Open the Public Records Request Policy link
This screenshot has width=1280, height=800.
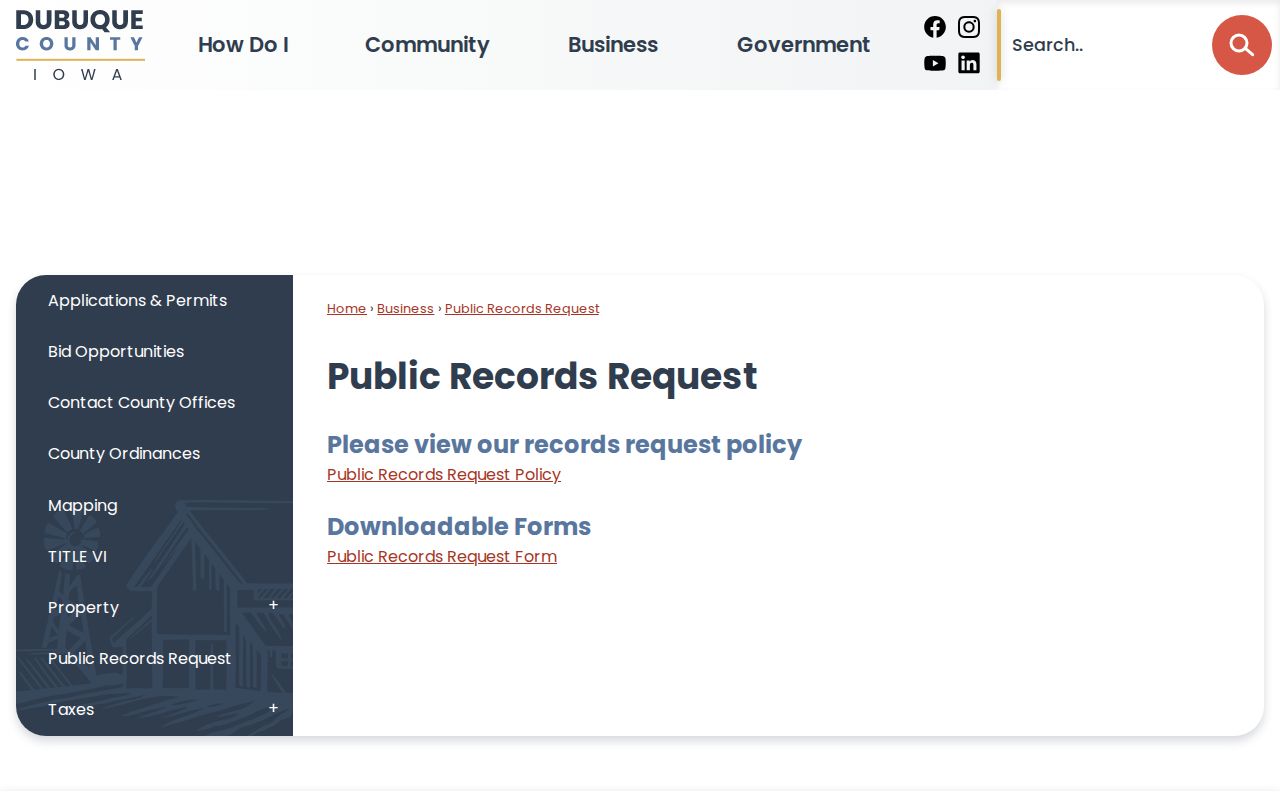[x=444, y=475]
